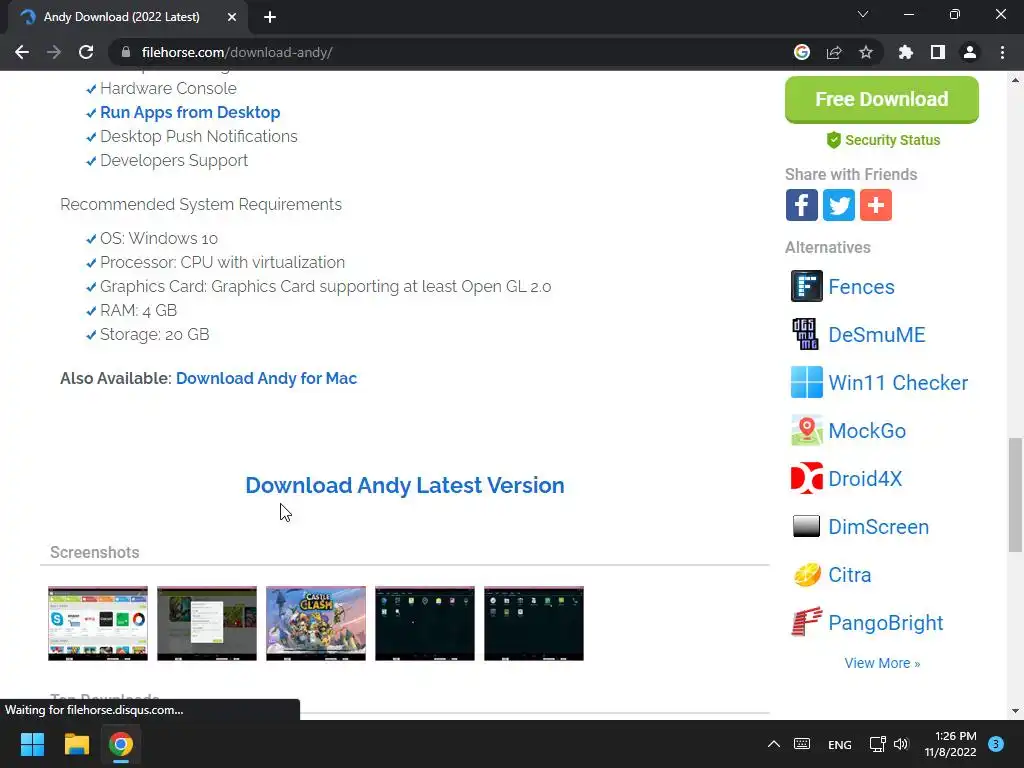This screenshot has width=1024, height=768.
Task: Click View More alternatives link
Action: click(x=882, y=663)
